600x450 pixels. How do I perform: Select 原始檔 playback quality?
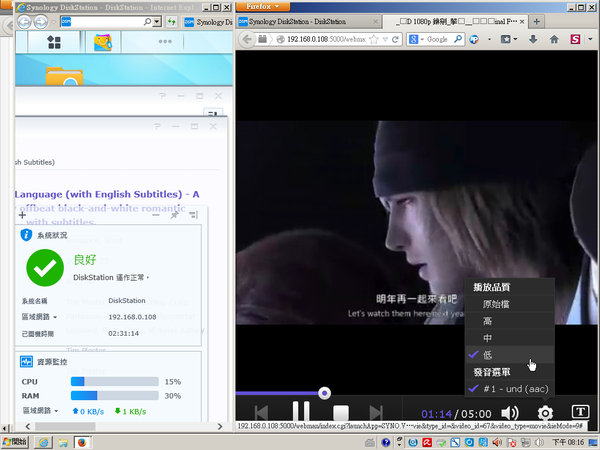tap(500, 304)
